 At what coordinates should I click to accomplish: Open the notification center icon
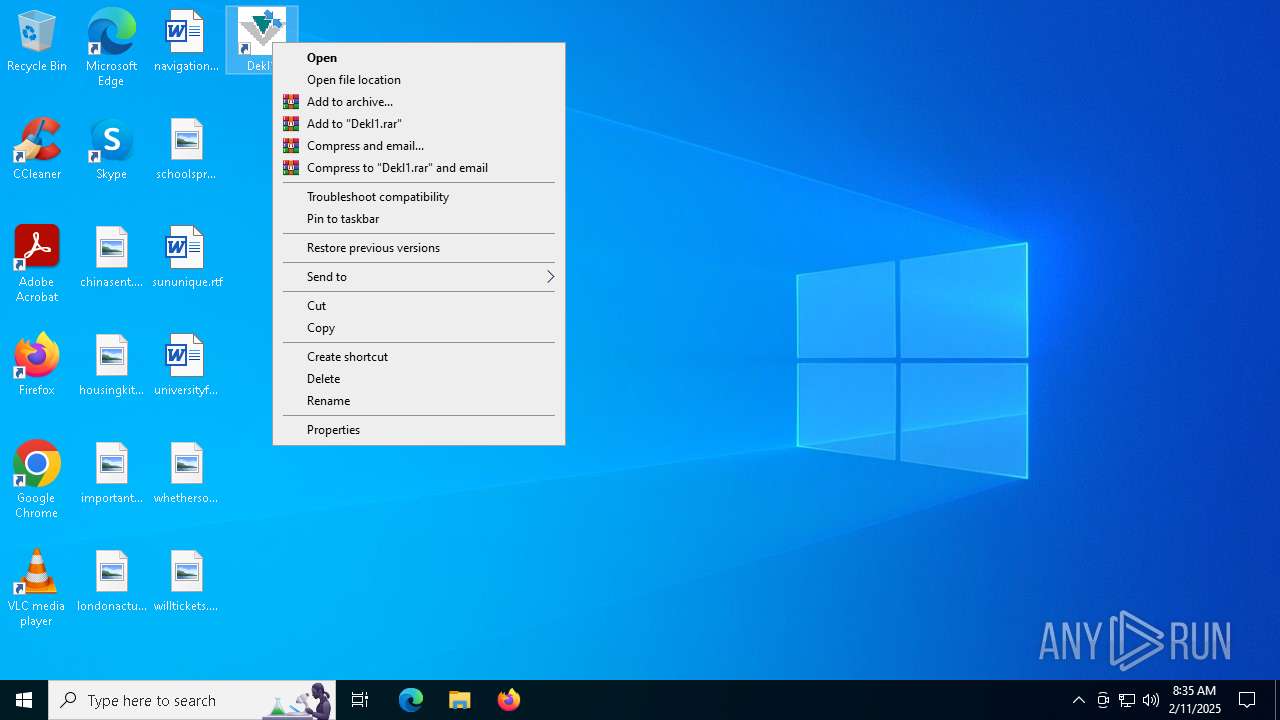1247,700
